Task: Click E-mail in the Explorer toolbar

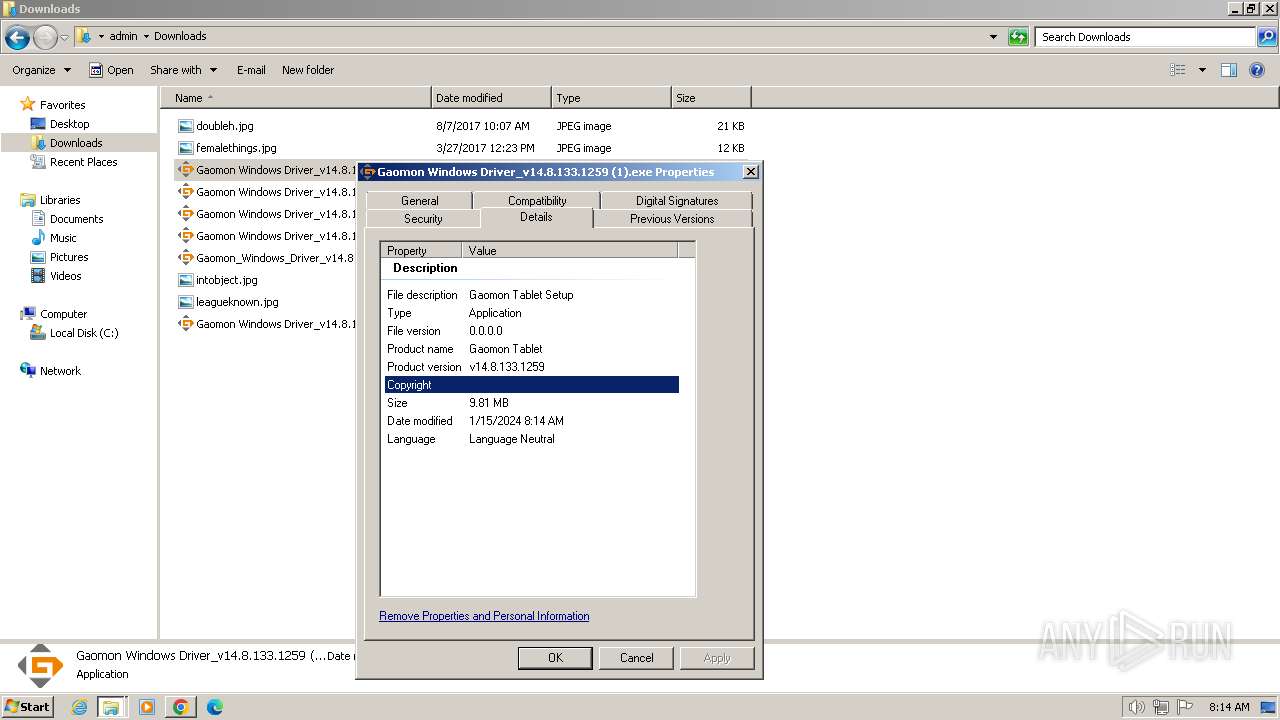Action: click(251, 70)
